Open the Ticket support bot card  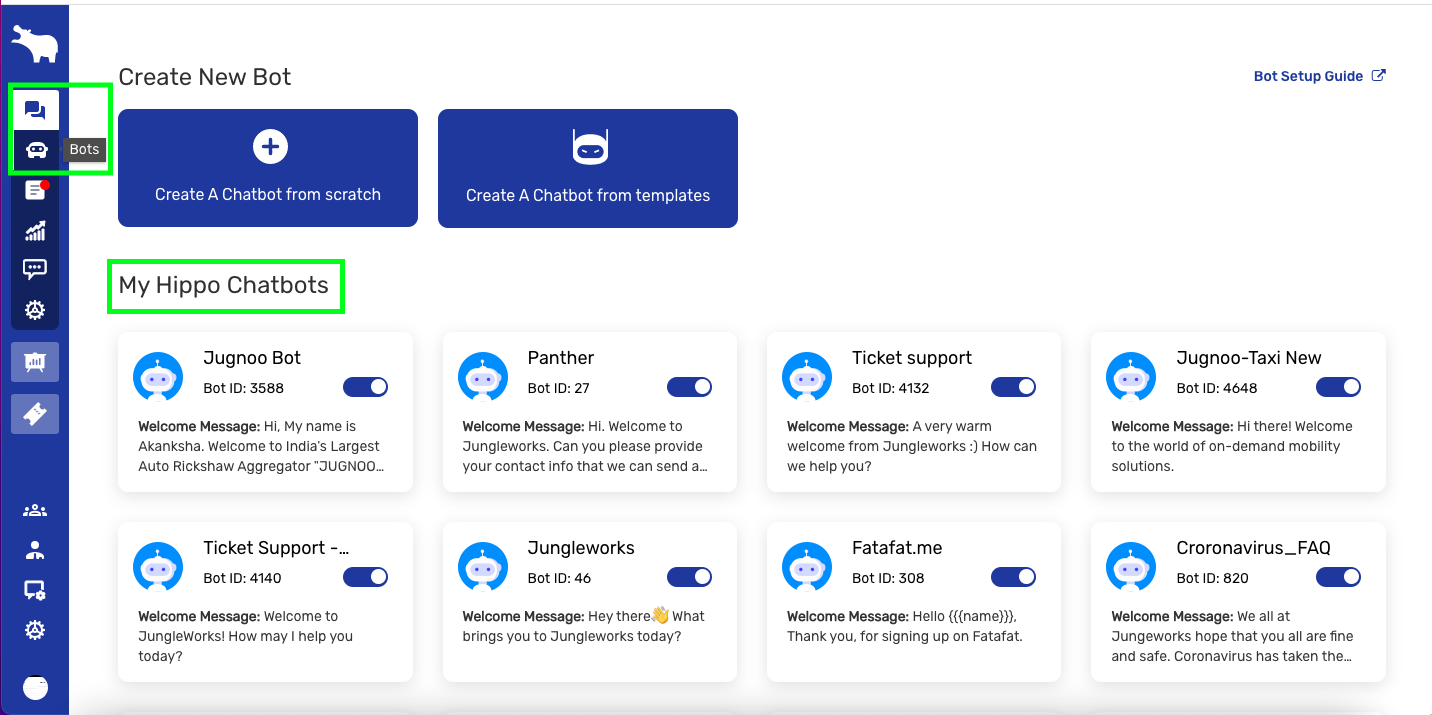pyautogui.click(x=912, y=358)
